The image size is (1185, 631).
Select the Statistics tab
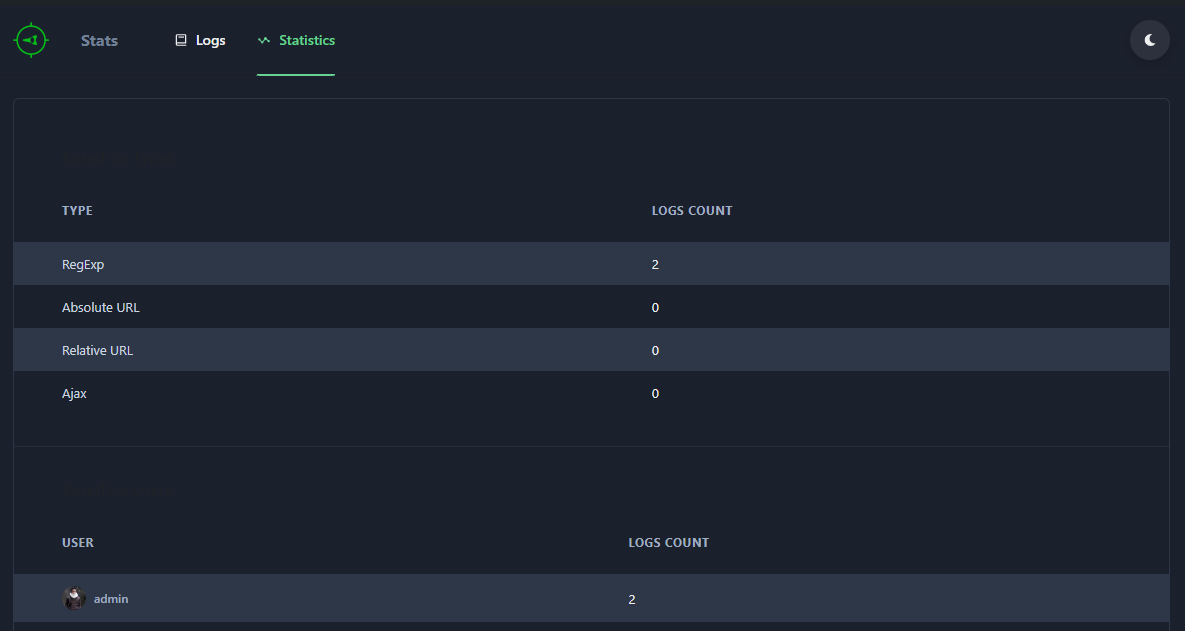[295, 40]
